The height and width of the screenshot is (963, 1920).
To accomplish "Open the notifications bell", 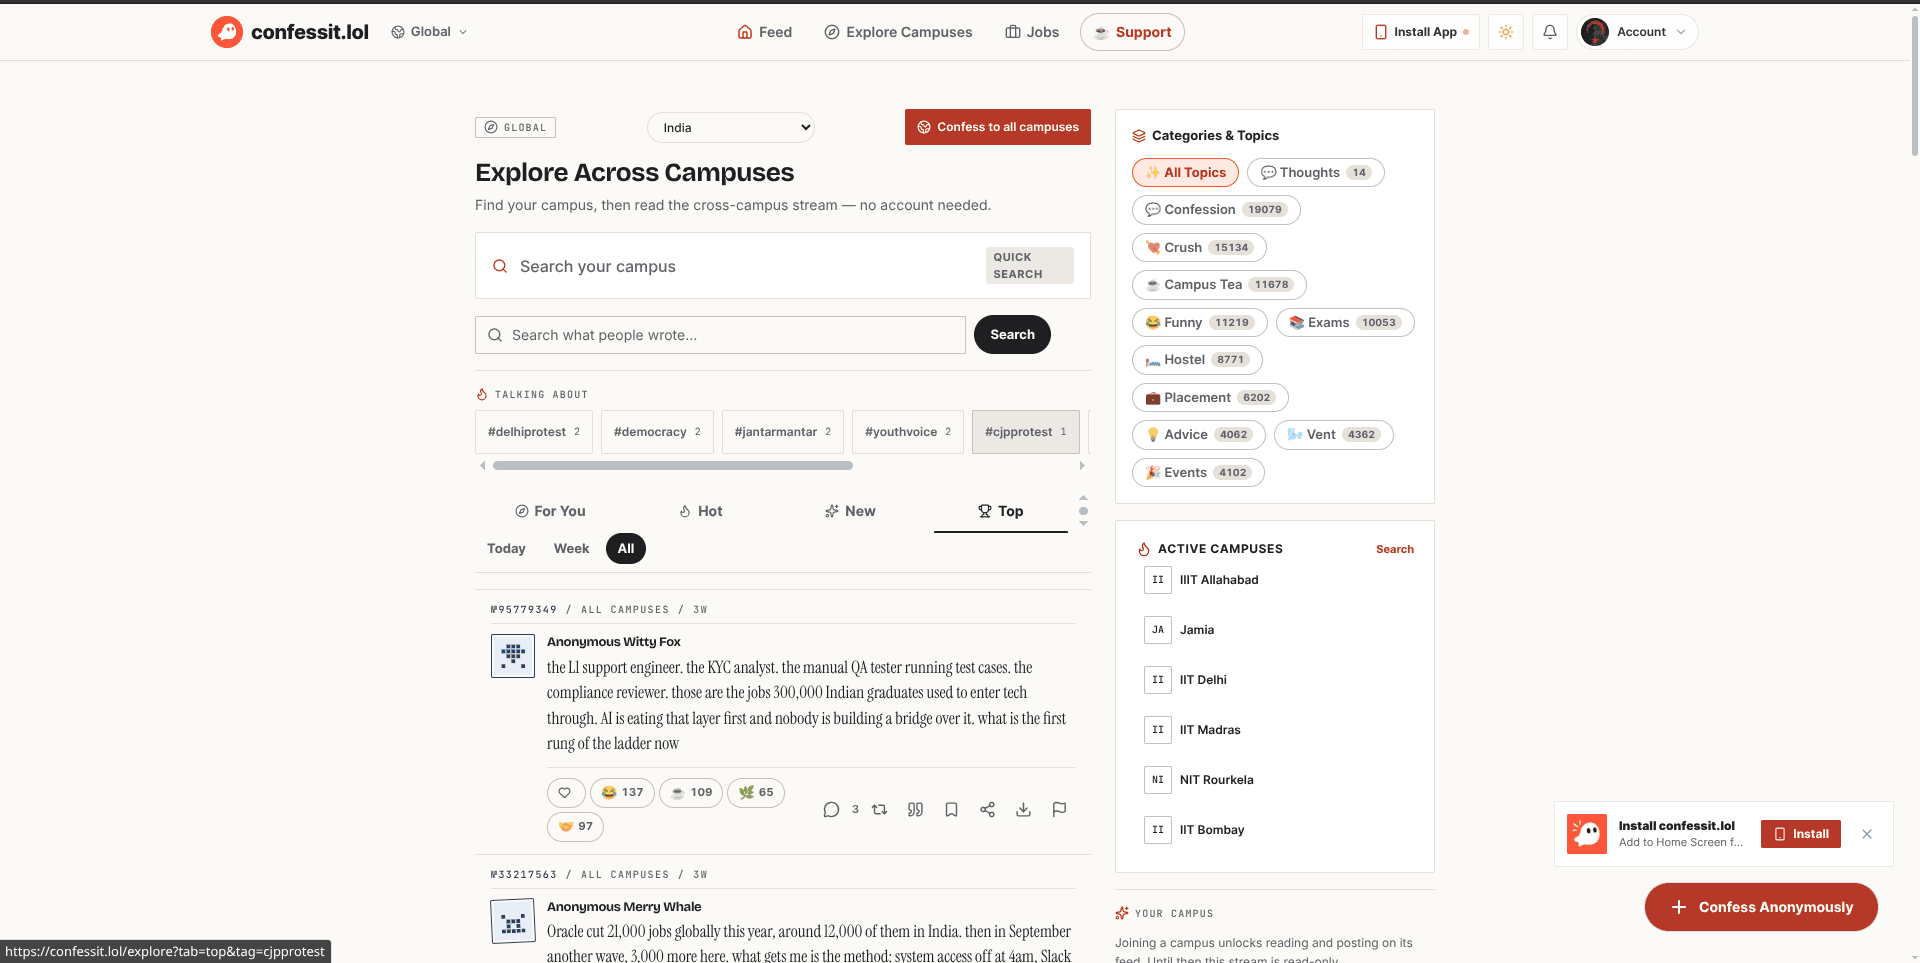I will point(1549,32).
